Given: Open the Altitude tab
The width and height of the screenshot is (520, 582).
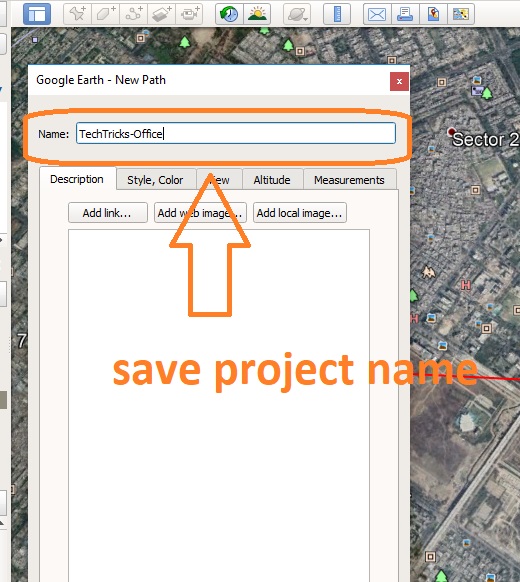Looking at the screenshot, I should pyautogui.click(x=272, y=180).
